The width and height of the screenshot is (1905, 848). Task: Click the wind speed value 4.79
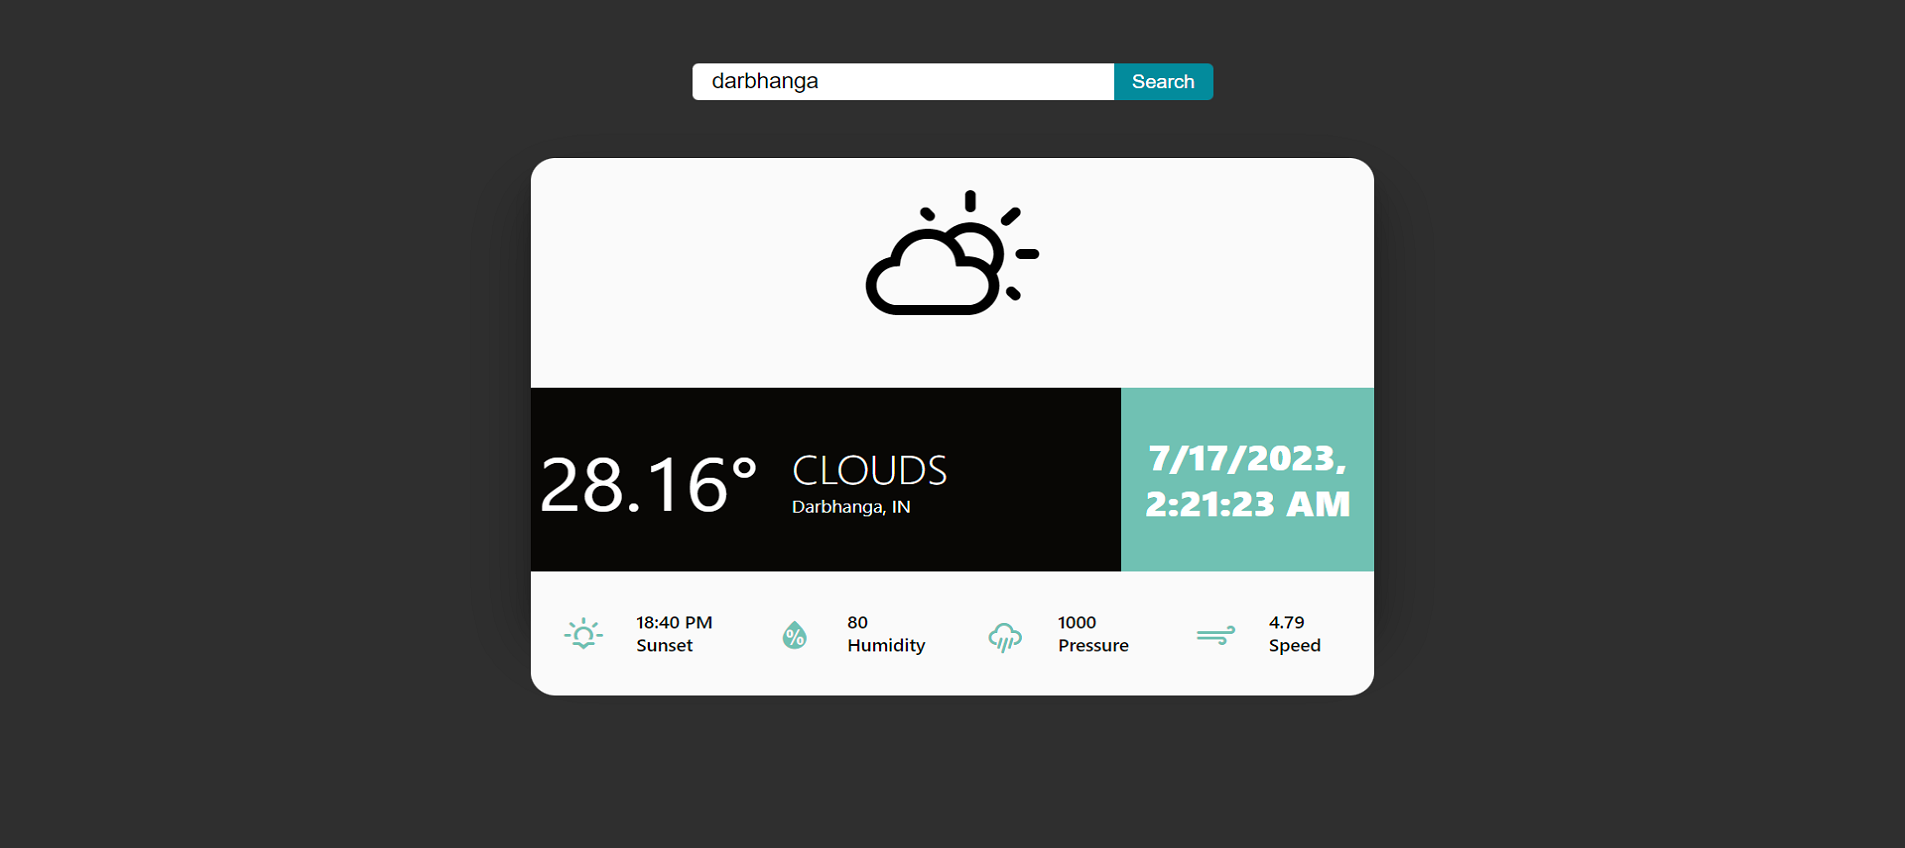click(1286, 622)
